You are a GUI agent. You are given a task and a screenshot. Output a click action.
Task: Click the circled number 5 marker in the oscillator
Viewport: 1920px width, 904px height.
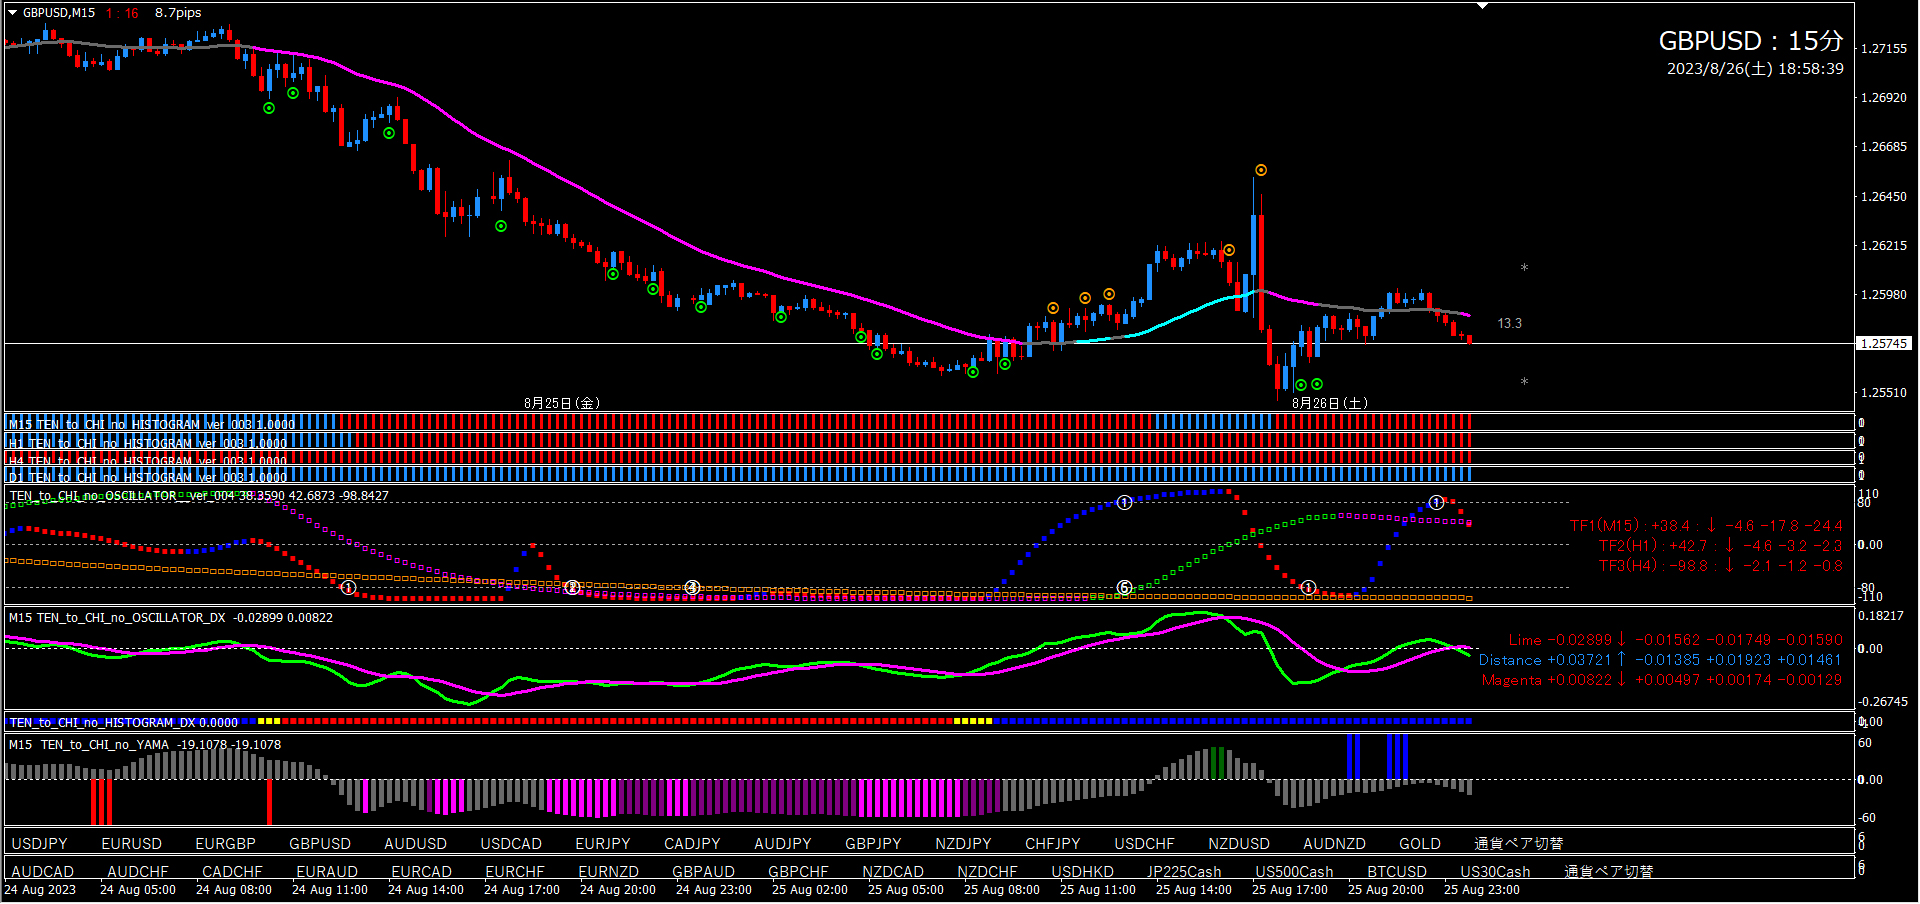point(1124,588)
